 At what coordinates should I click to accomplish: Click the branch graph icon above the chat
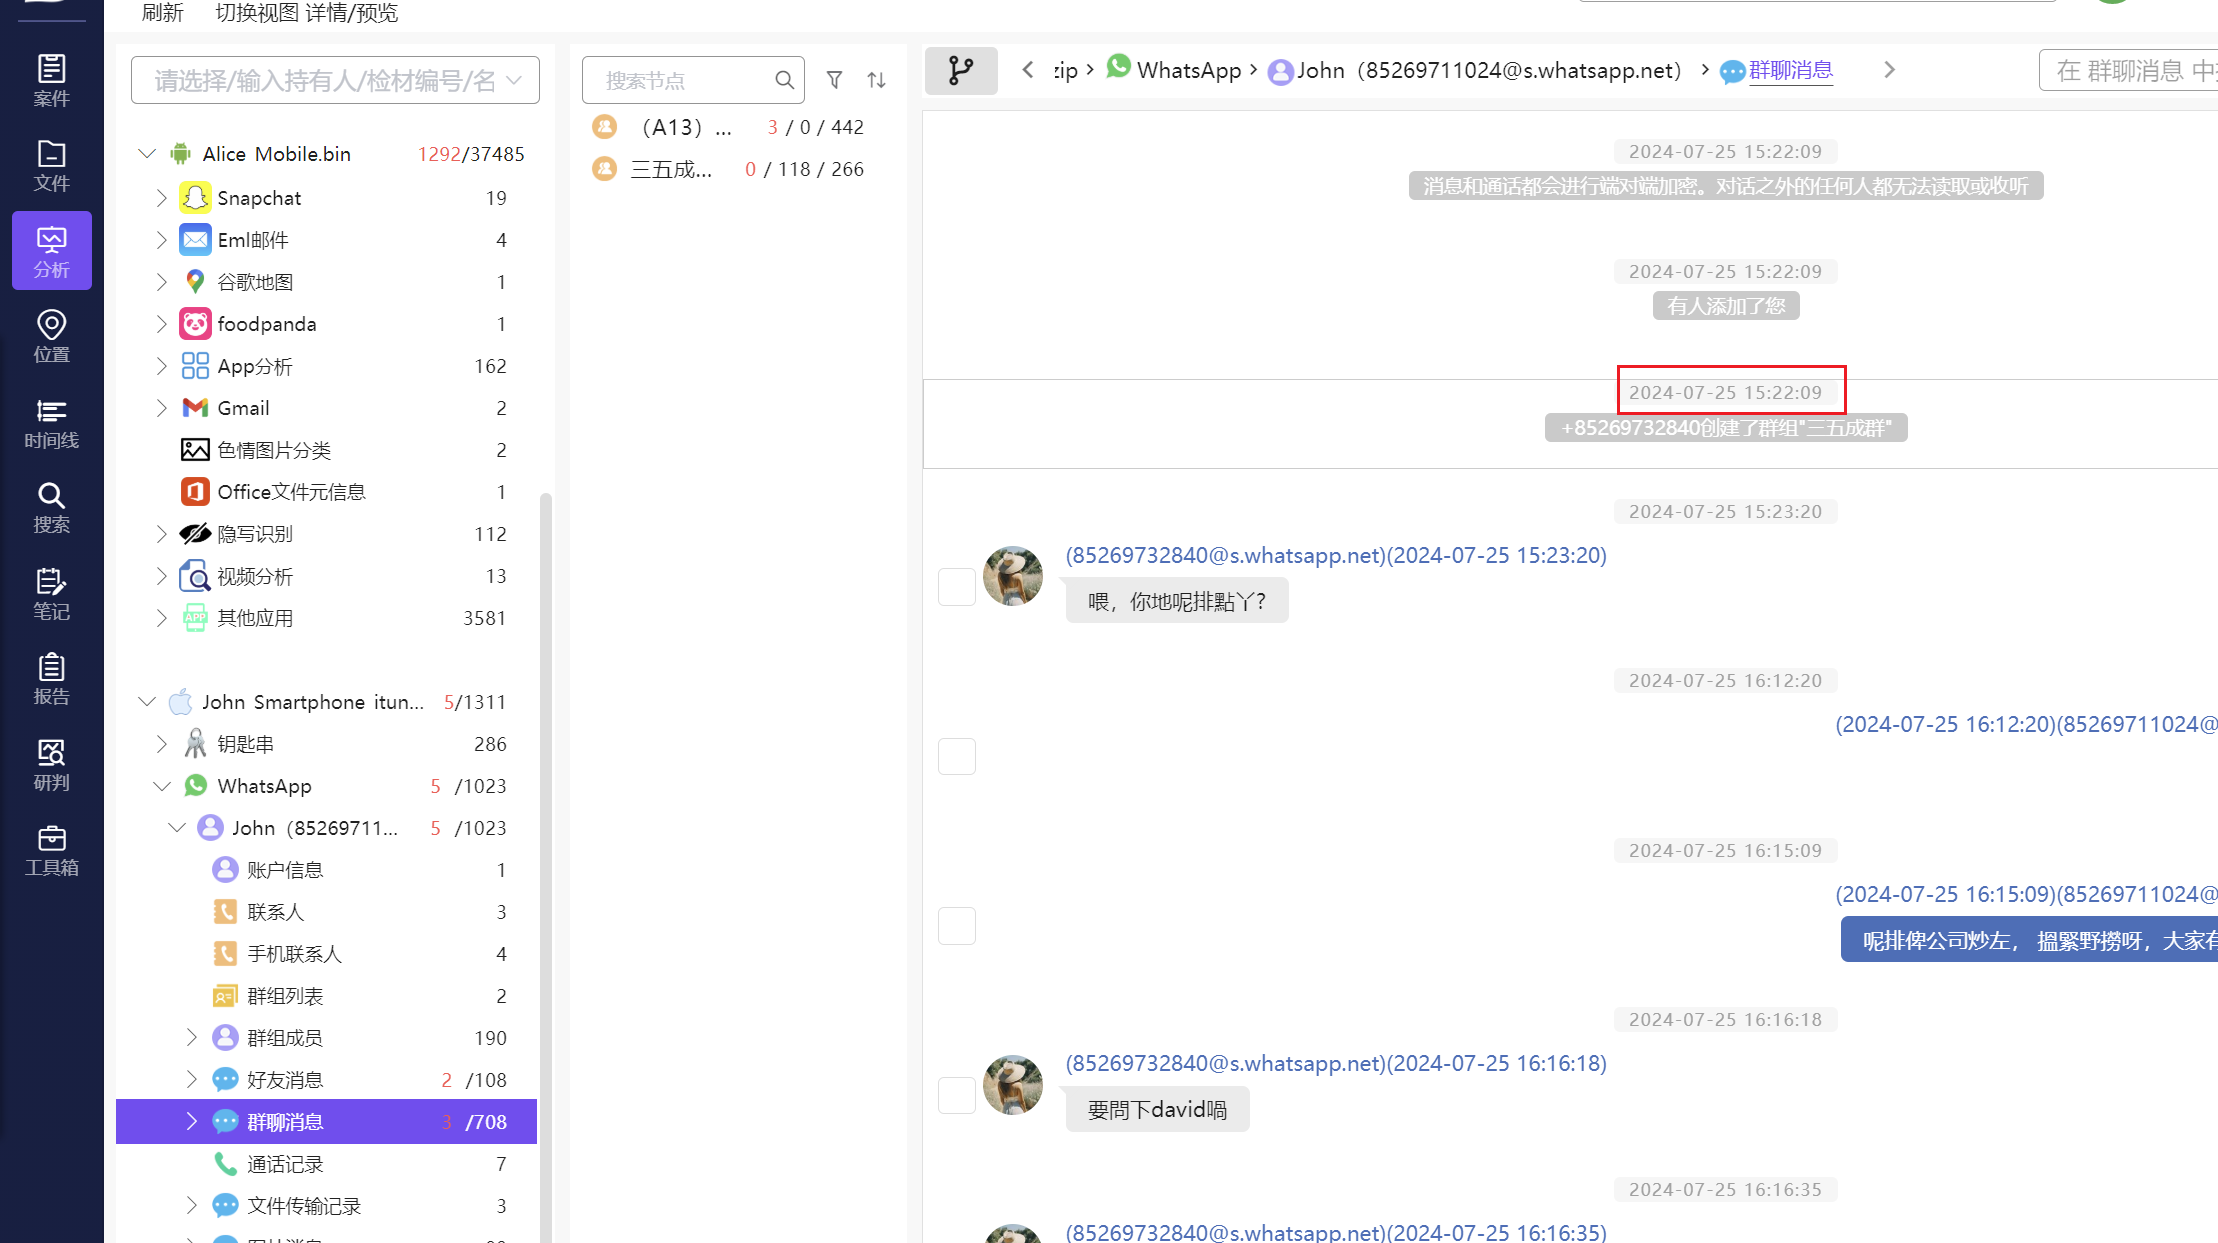click(x=961, y=70)
